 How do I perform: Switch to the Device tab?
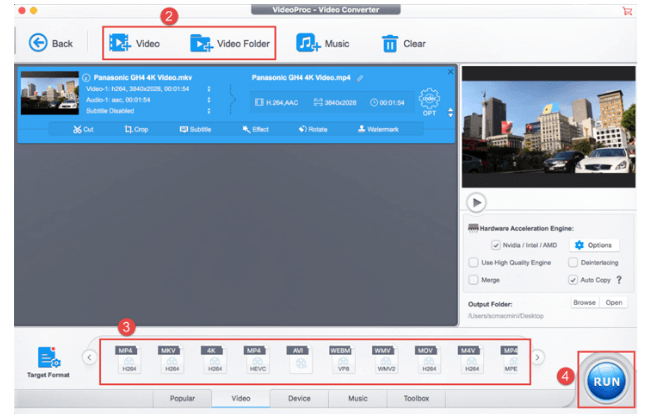click(x=299, y=398)
